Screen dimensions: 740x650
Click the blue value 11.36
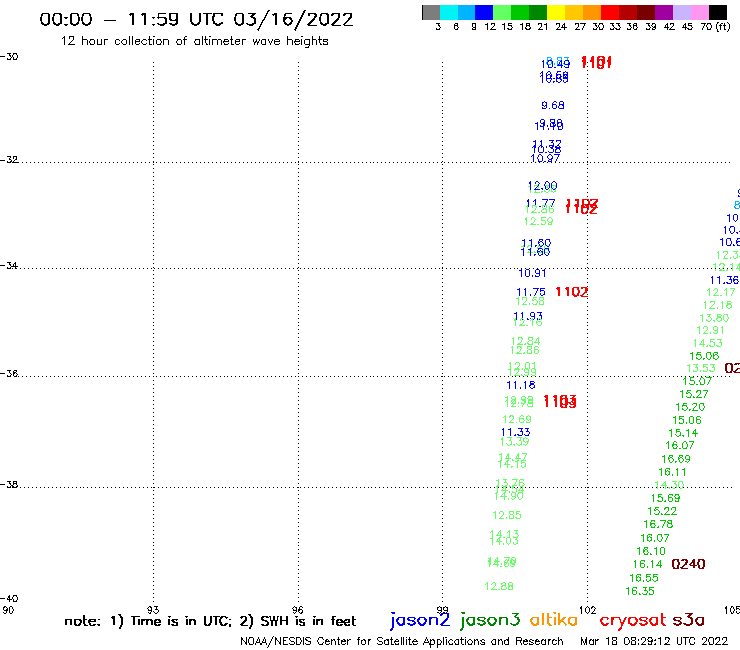[724, 280]
